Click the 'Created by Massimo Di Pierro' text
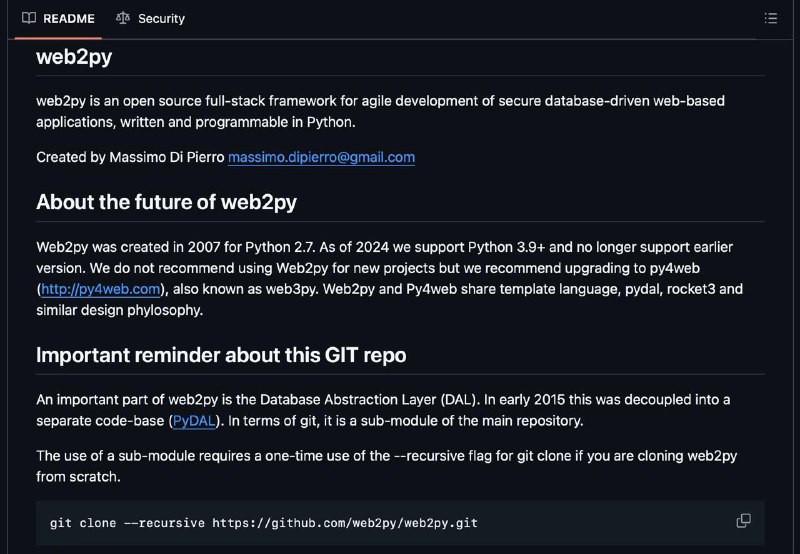 130,157
